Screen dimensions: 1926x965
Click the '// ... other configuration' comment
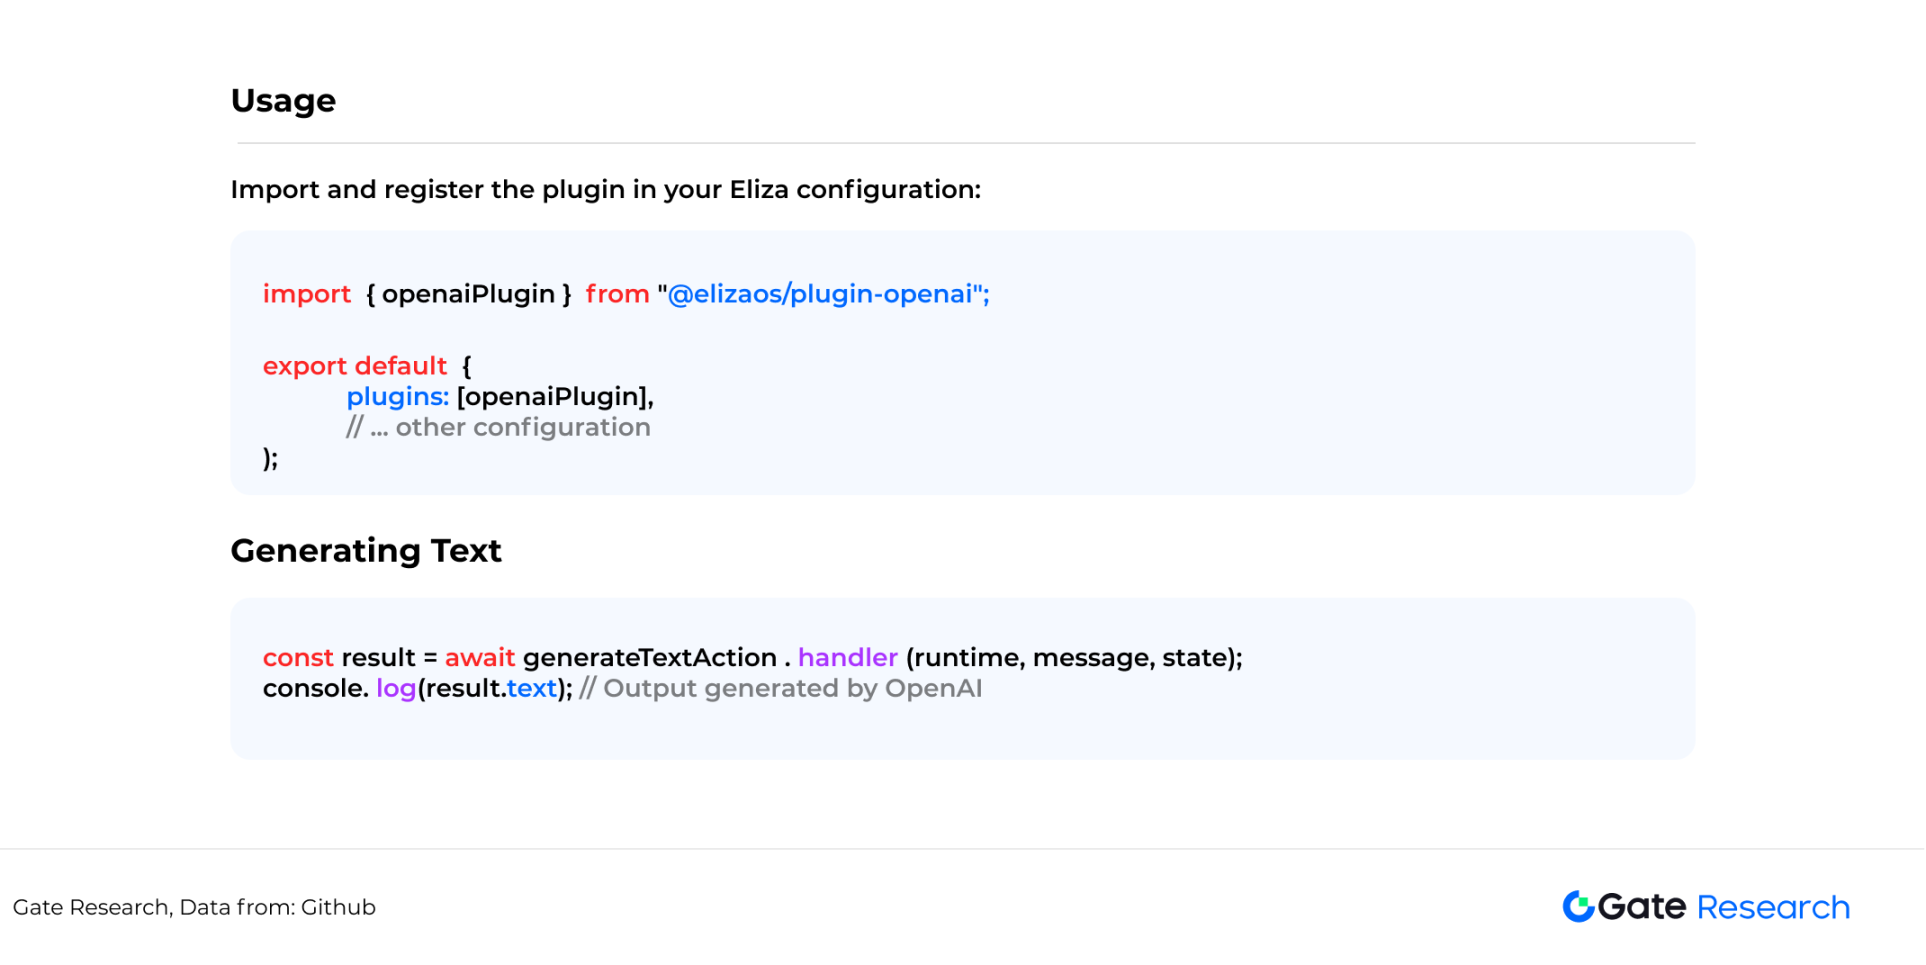(498, 428)
